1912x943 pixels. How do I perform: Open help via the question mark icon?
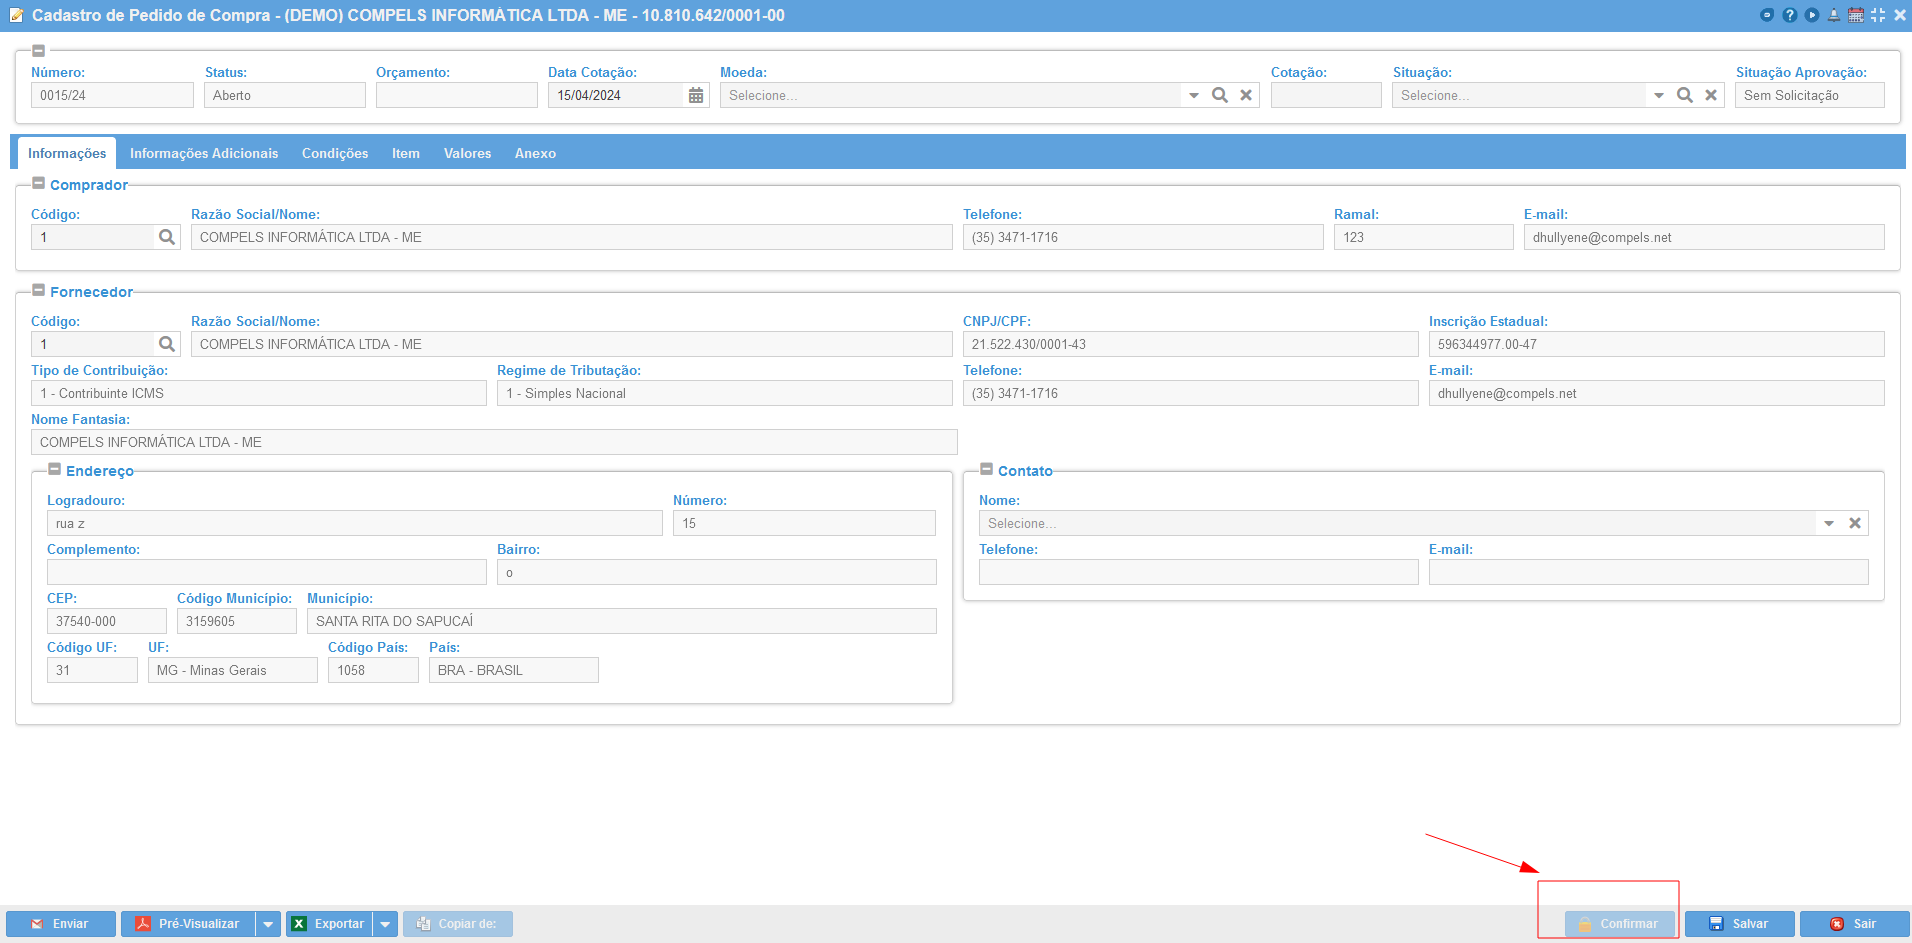tap(1790, 15)
